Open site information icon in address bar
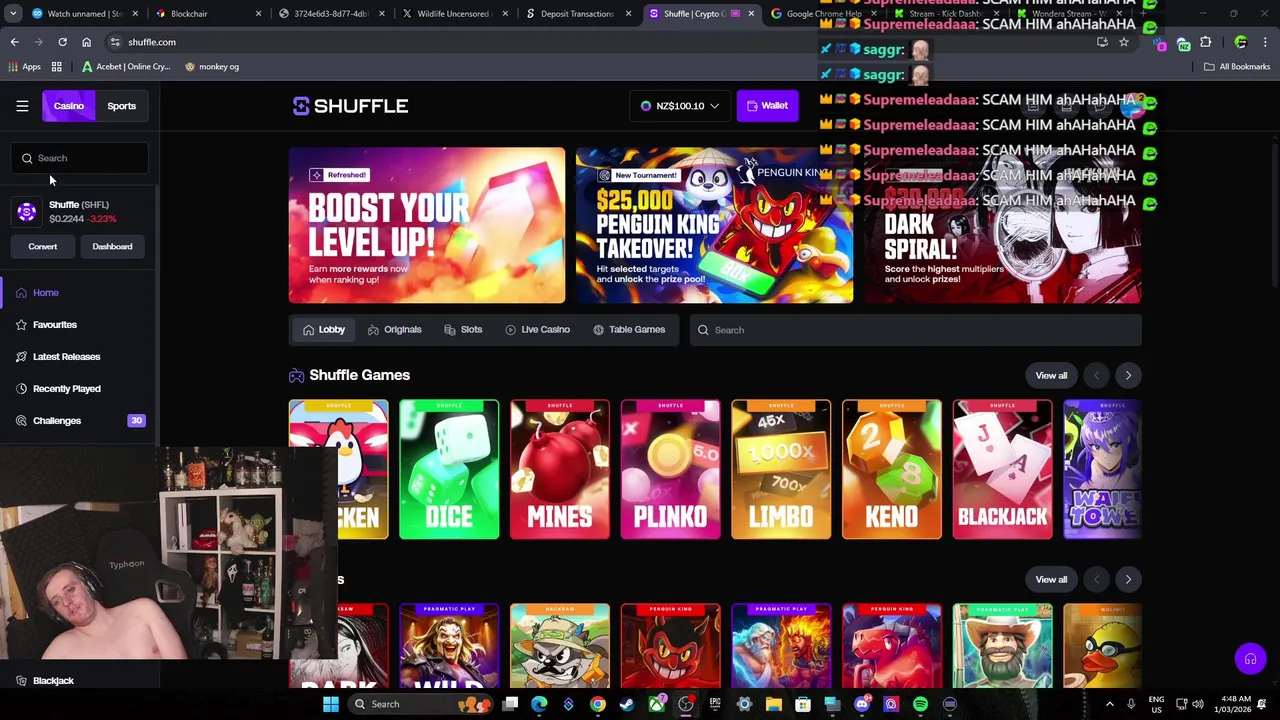The image size is (1280, 720). tap(115, 42)
